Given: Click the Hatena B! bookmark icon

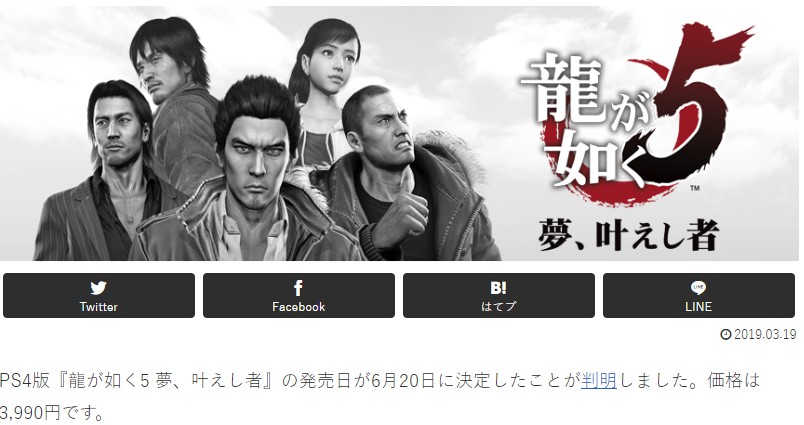Looking at the screenshot, I should pos(498,288).
